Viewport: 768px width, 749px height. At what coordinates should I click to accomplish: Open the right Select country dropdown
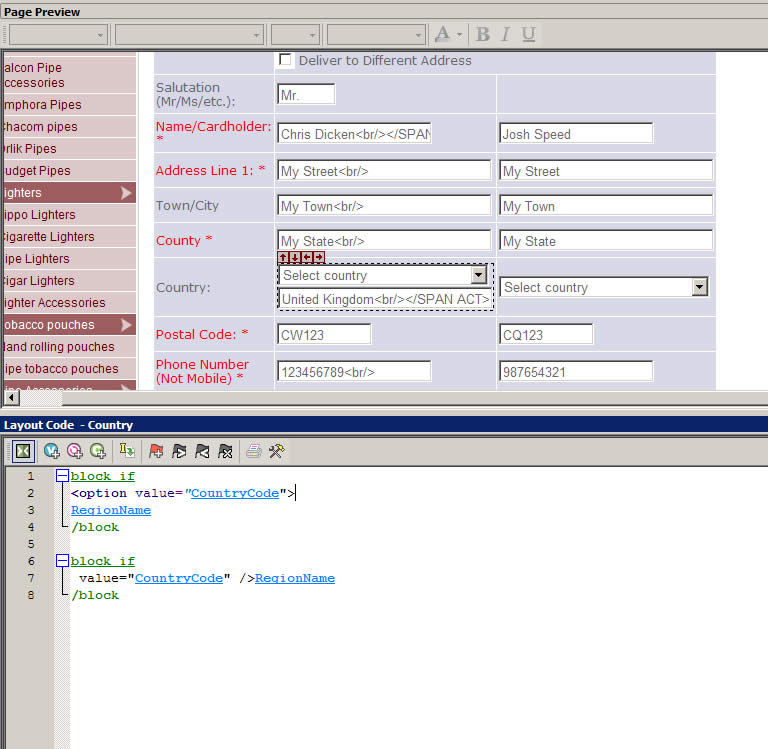pos(699,287)
